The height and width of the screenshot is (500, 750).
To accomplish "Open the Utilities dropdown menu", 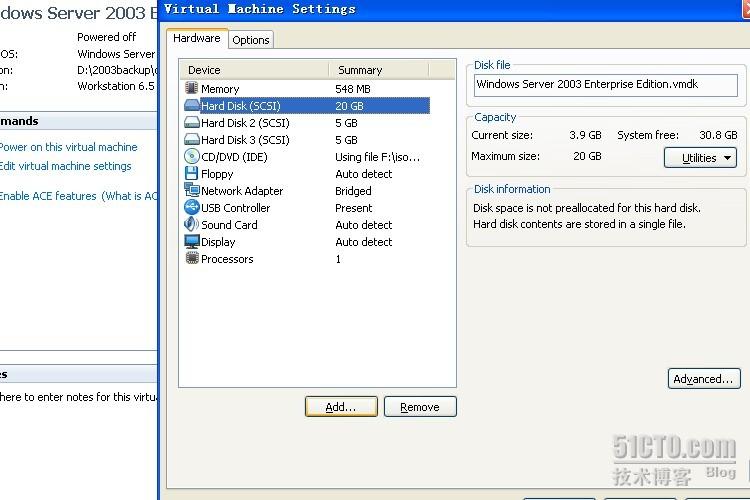I will tap(700, 158).
